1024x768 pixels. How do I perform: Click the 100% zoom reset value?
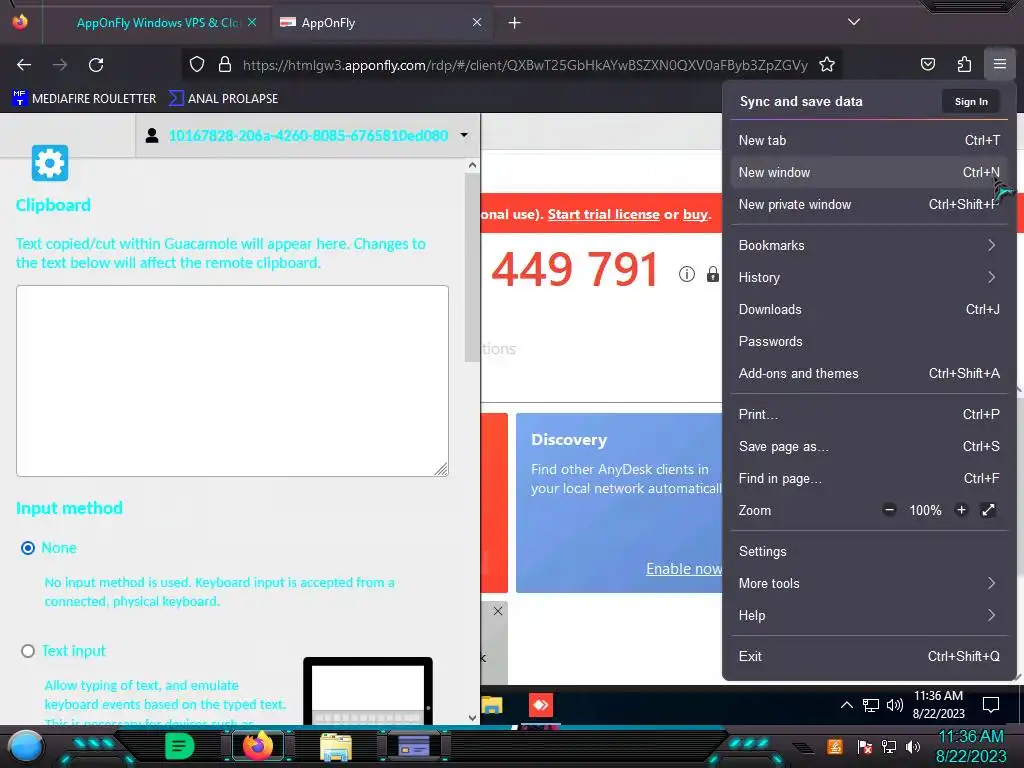pos(925,511)
